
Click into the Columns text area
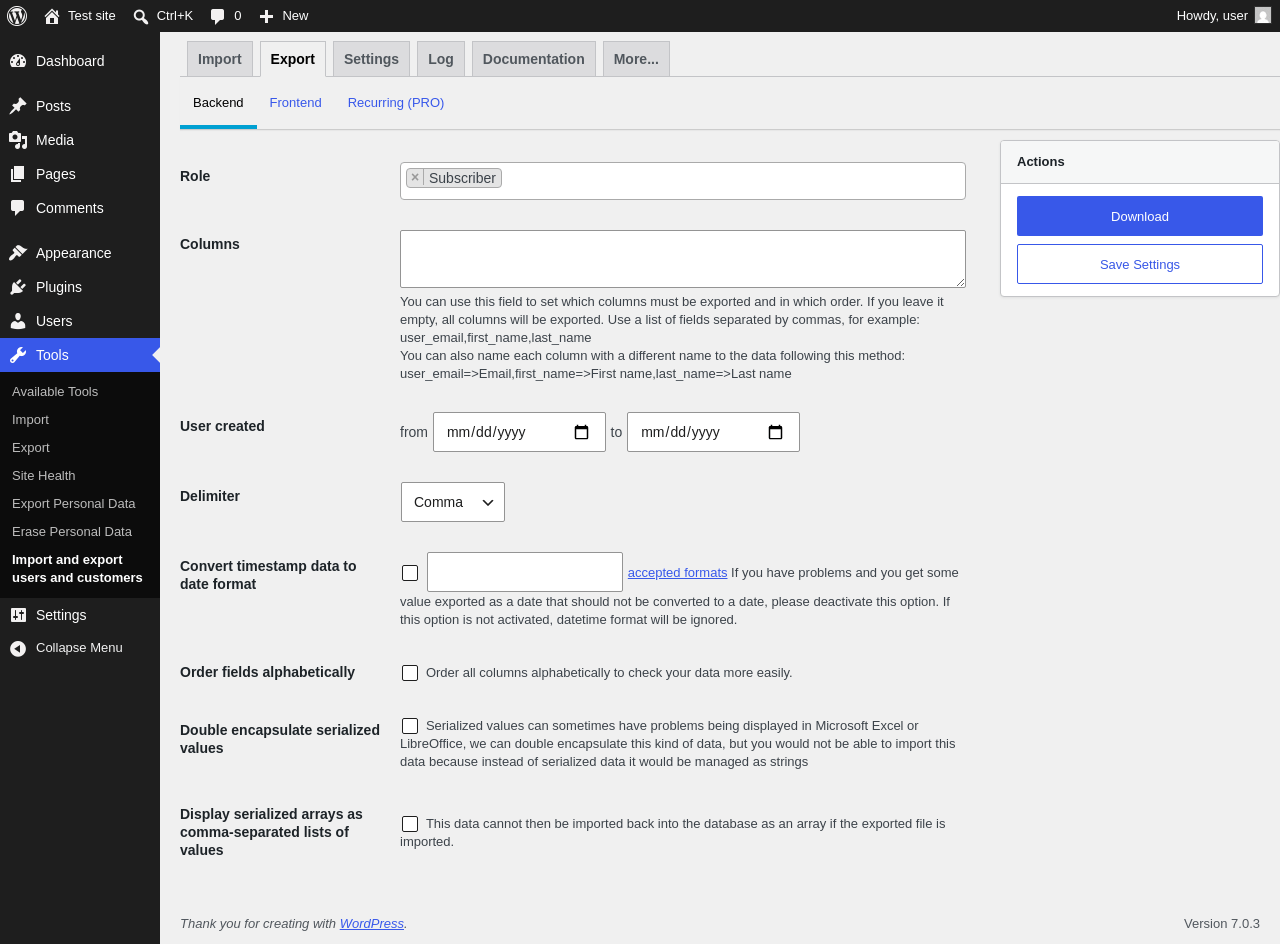point(683,259)
